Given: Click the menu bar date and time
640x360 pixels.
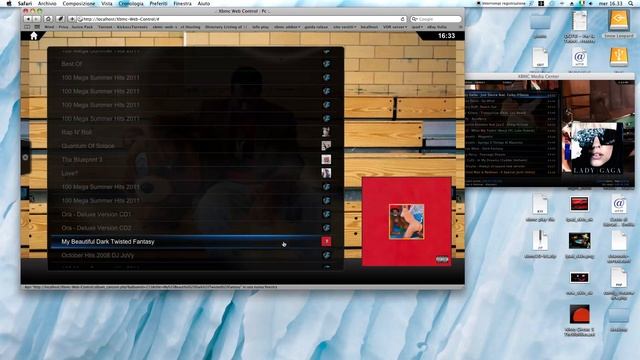Looking at the screenshot, I should pyautogui.click(x=610, y=3).
